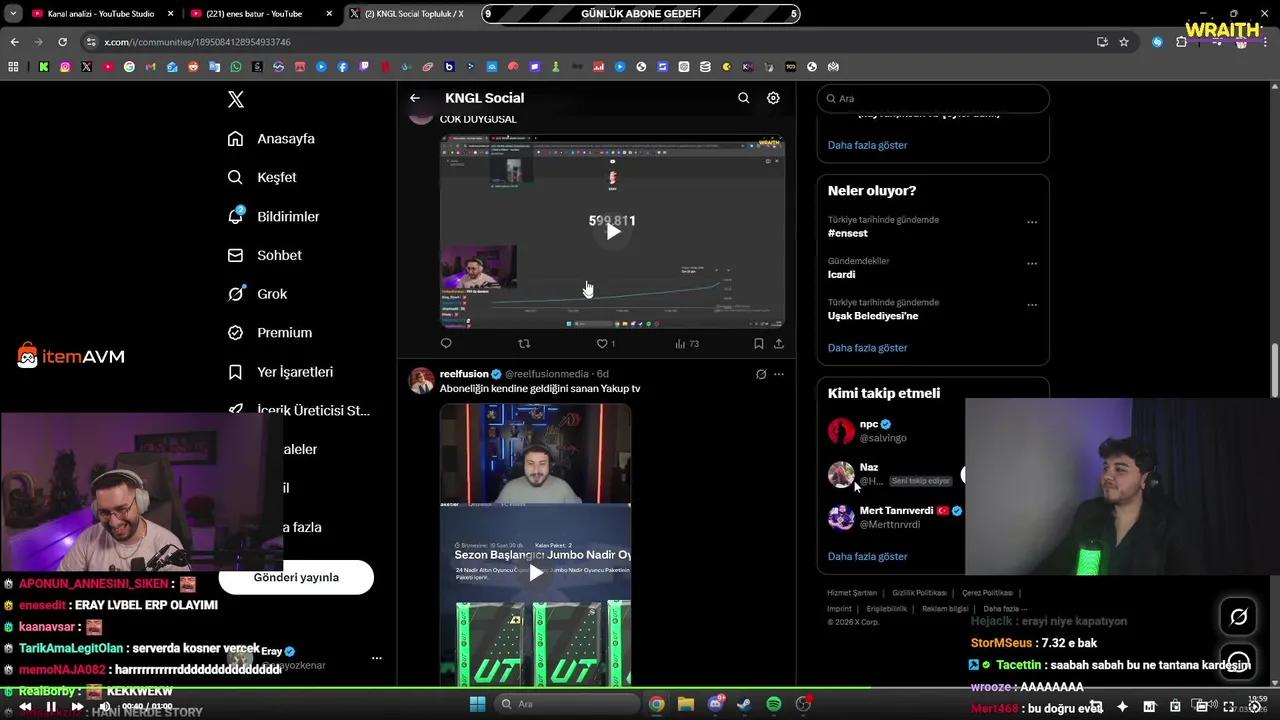The width and height of the screenshot is (1280, 720).
Task: Select the KNGL Social Topluluk X tab
Action: pos(409,14)
